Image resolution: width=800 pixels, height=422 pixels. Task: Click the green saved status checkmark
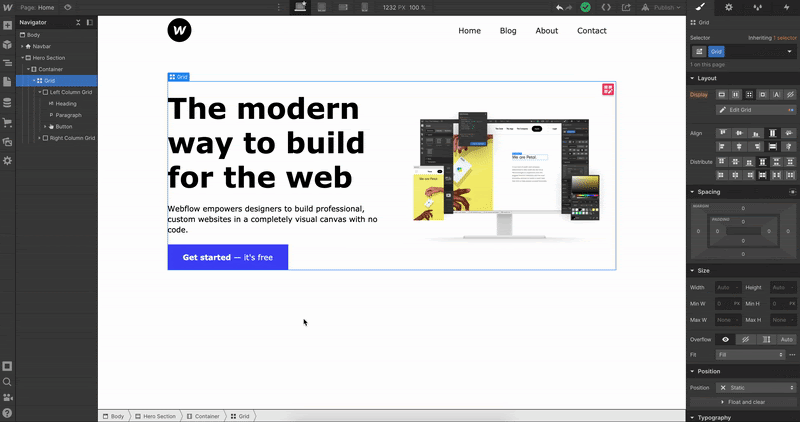pos(585,7)
